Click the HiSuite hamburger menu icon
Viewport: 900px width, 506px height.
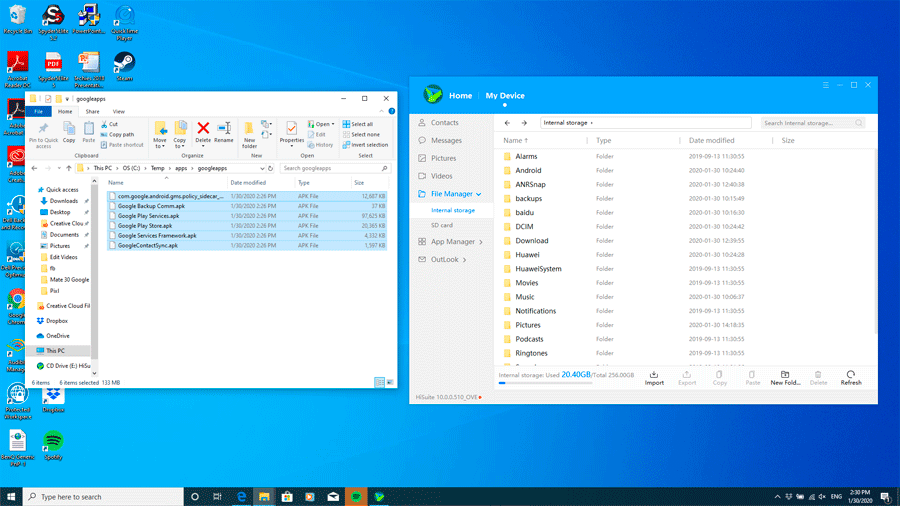(825, 85)
